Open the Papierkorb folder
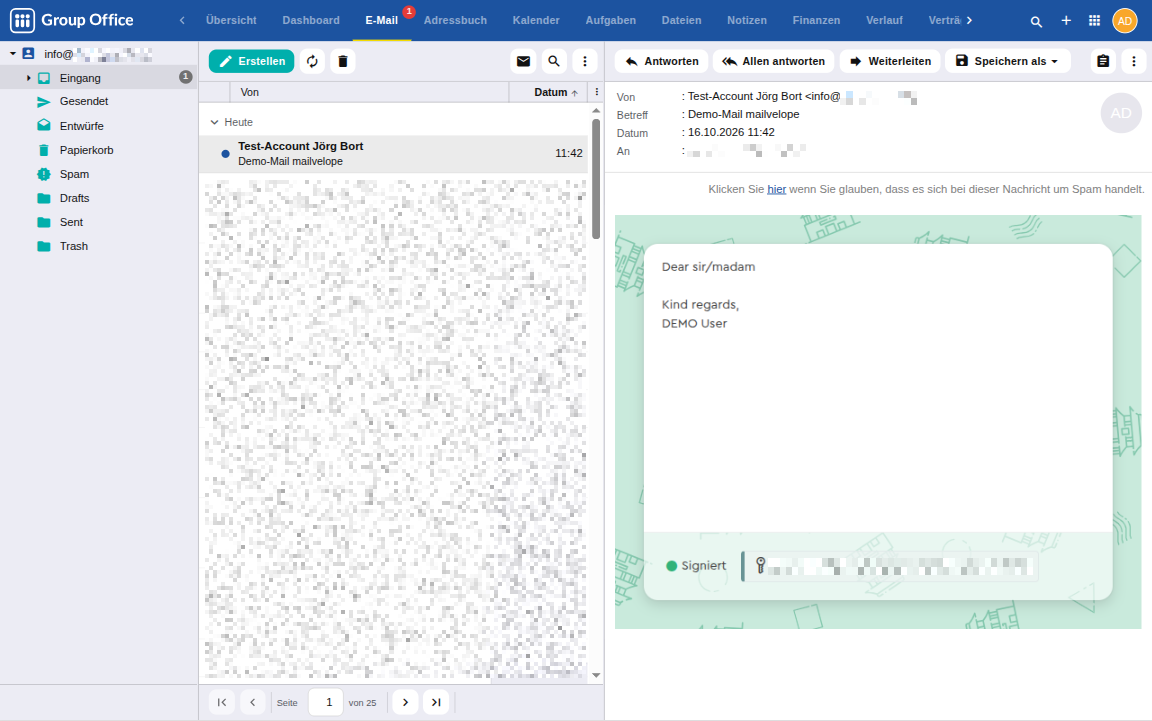The width and height of the screenshot is (1152, 721). [x=87, y=150]
